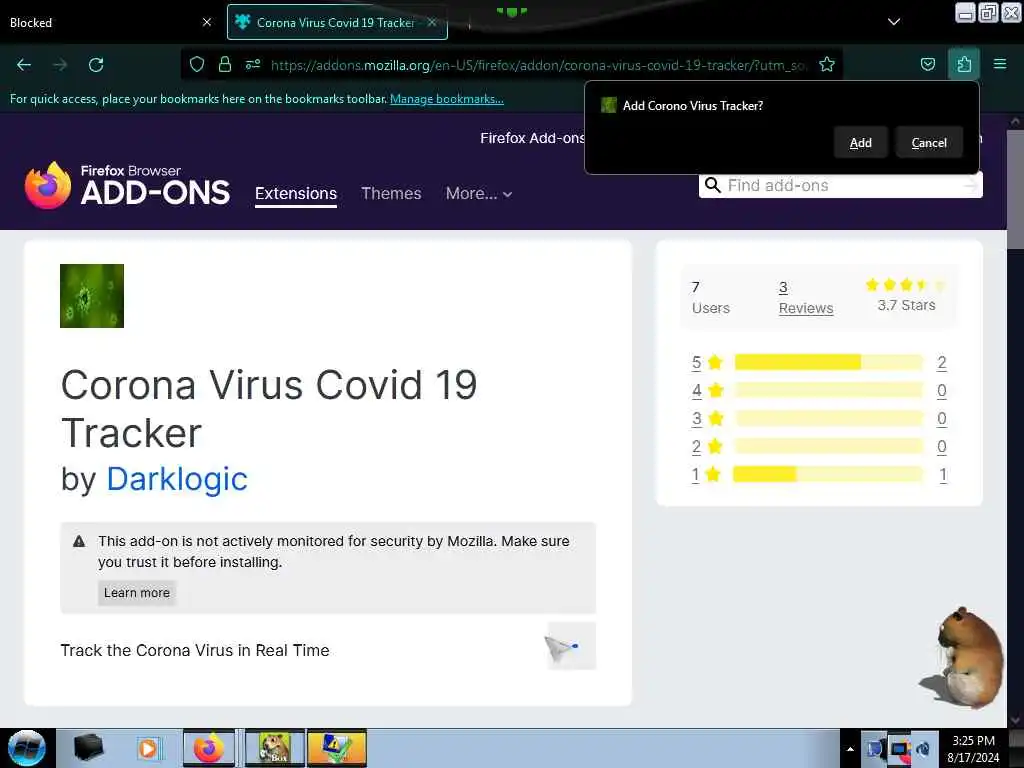Click the hamster desktop assistant character

pos(961,657)
